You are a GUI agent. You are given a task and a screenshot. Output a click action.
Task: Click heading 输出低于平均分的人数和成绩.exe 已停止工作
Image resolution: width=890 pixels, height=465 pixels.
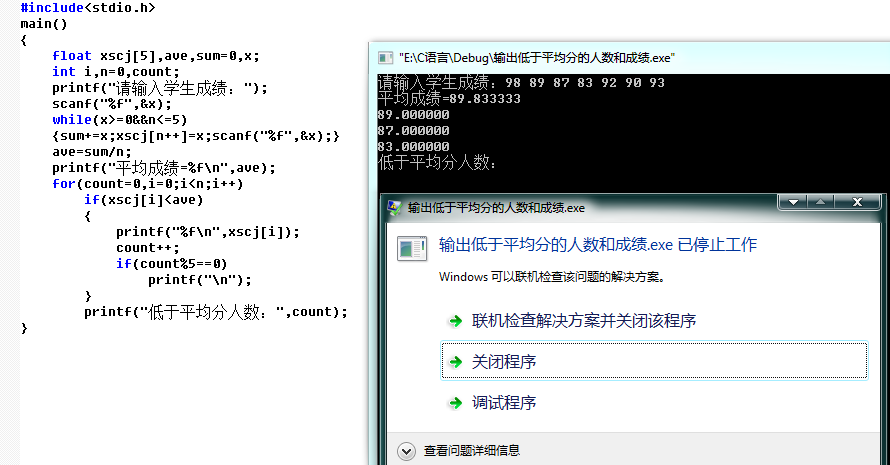click(x=598, y=245)
